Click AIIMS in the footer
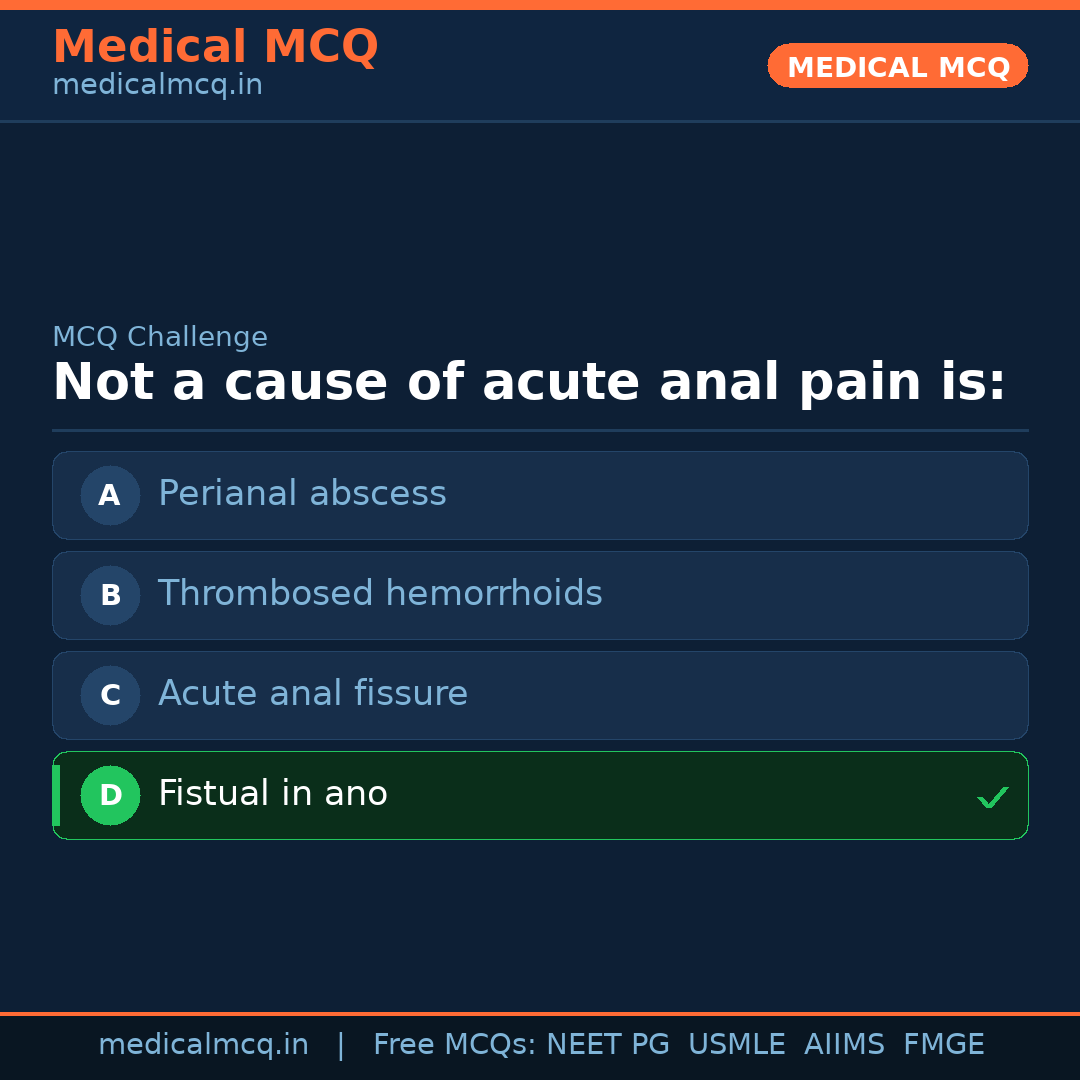 pos(844,1045)
